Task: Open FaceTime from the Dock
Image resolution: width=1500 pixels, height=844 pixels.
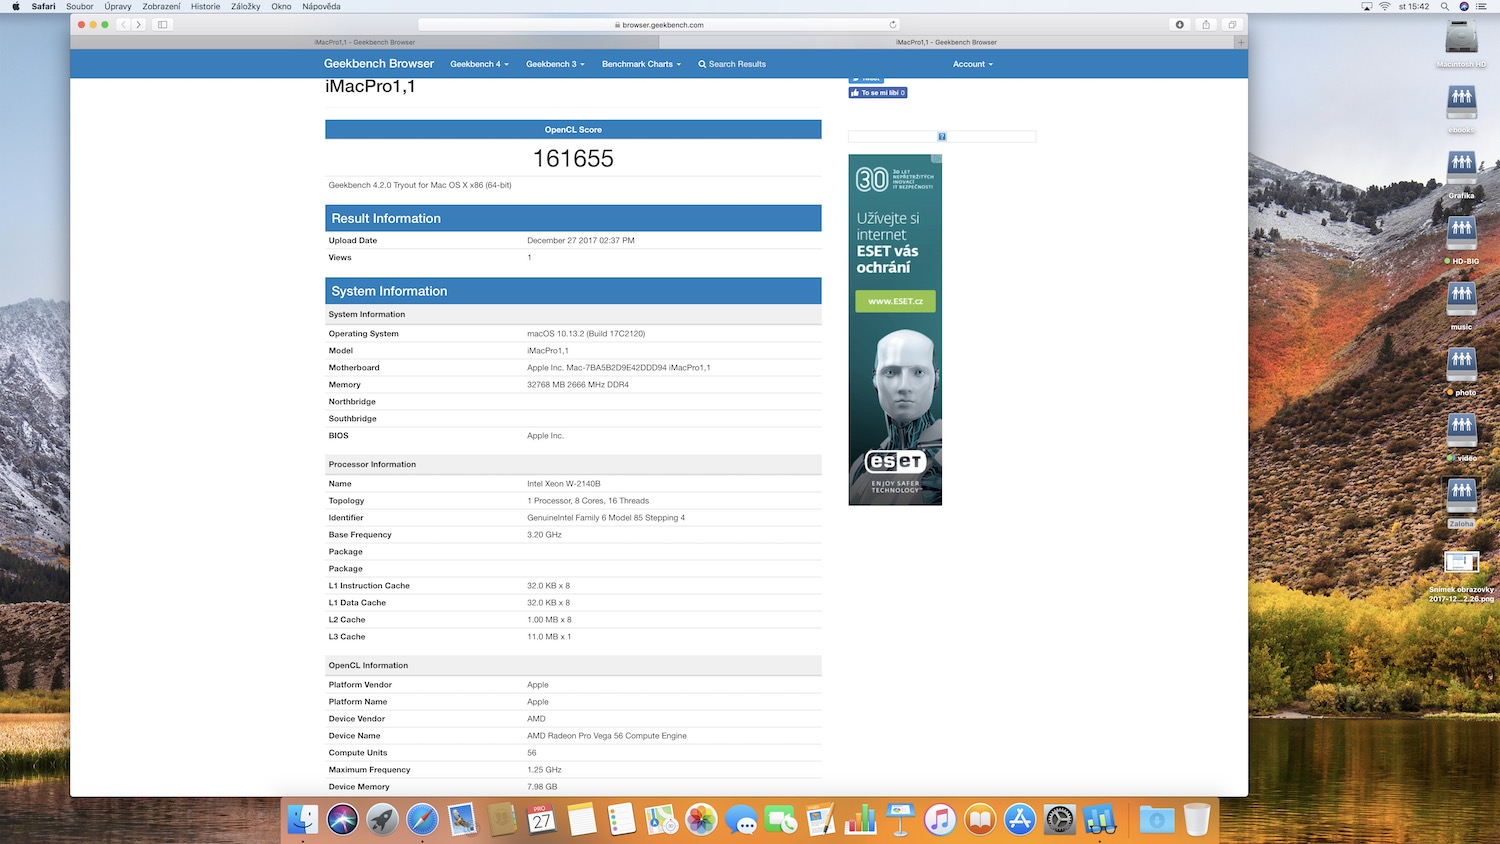Action: click(x=780, y=820)
